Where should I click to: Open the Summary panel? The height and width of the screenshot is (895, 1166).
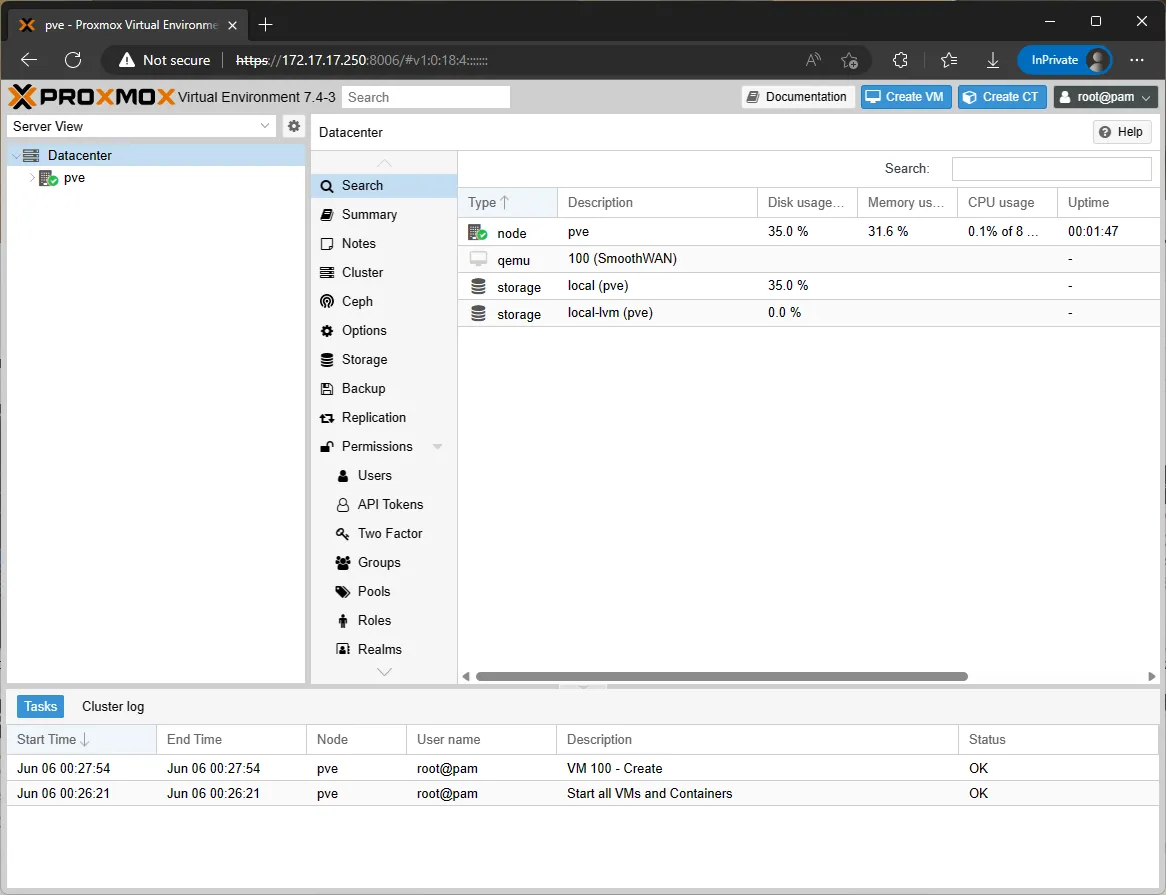(384, 215)
